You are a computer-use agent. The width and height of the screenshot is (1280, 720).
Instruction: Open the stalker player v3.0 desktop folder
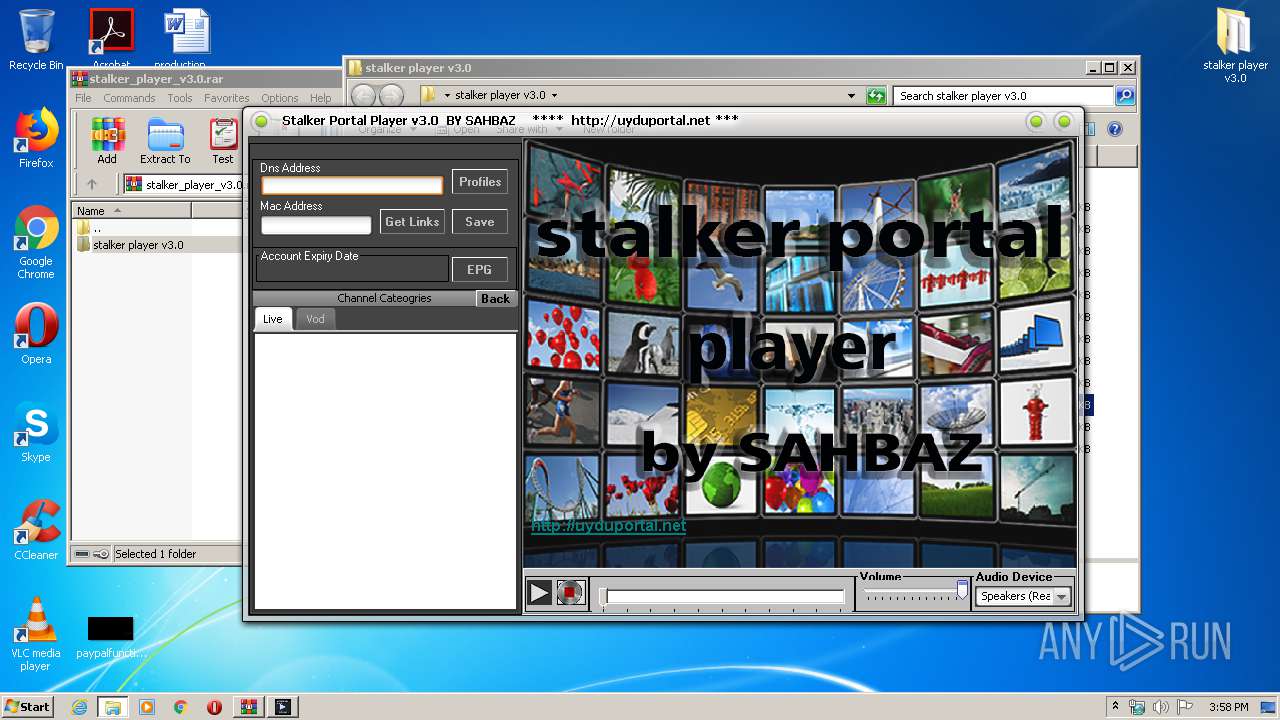tap(1235, 46)
